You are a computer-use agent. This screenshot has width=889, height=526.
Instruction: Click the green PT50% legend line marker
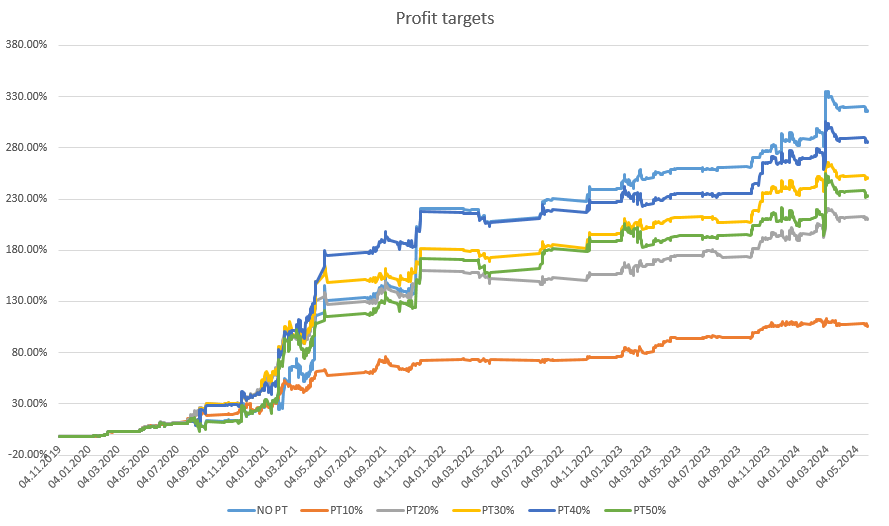[x=620, y=510]
